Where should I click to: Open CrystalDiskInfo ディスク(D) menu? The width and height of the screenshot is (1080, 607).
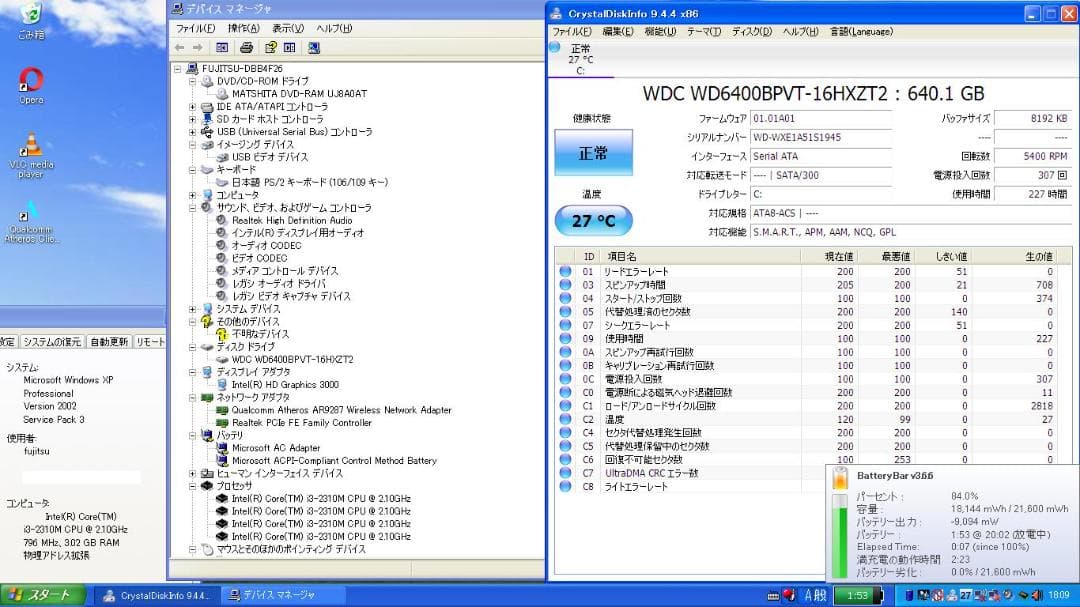(751, 32)
